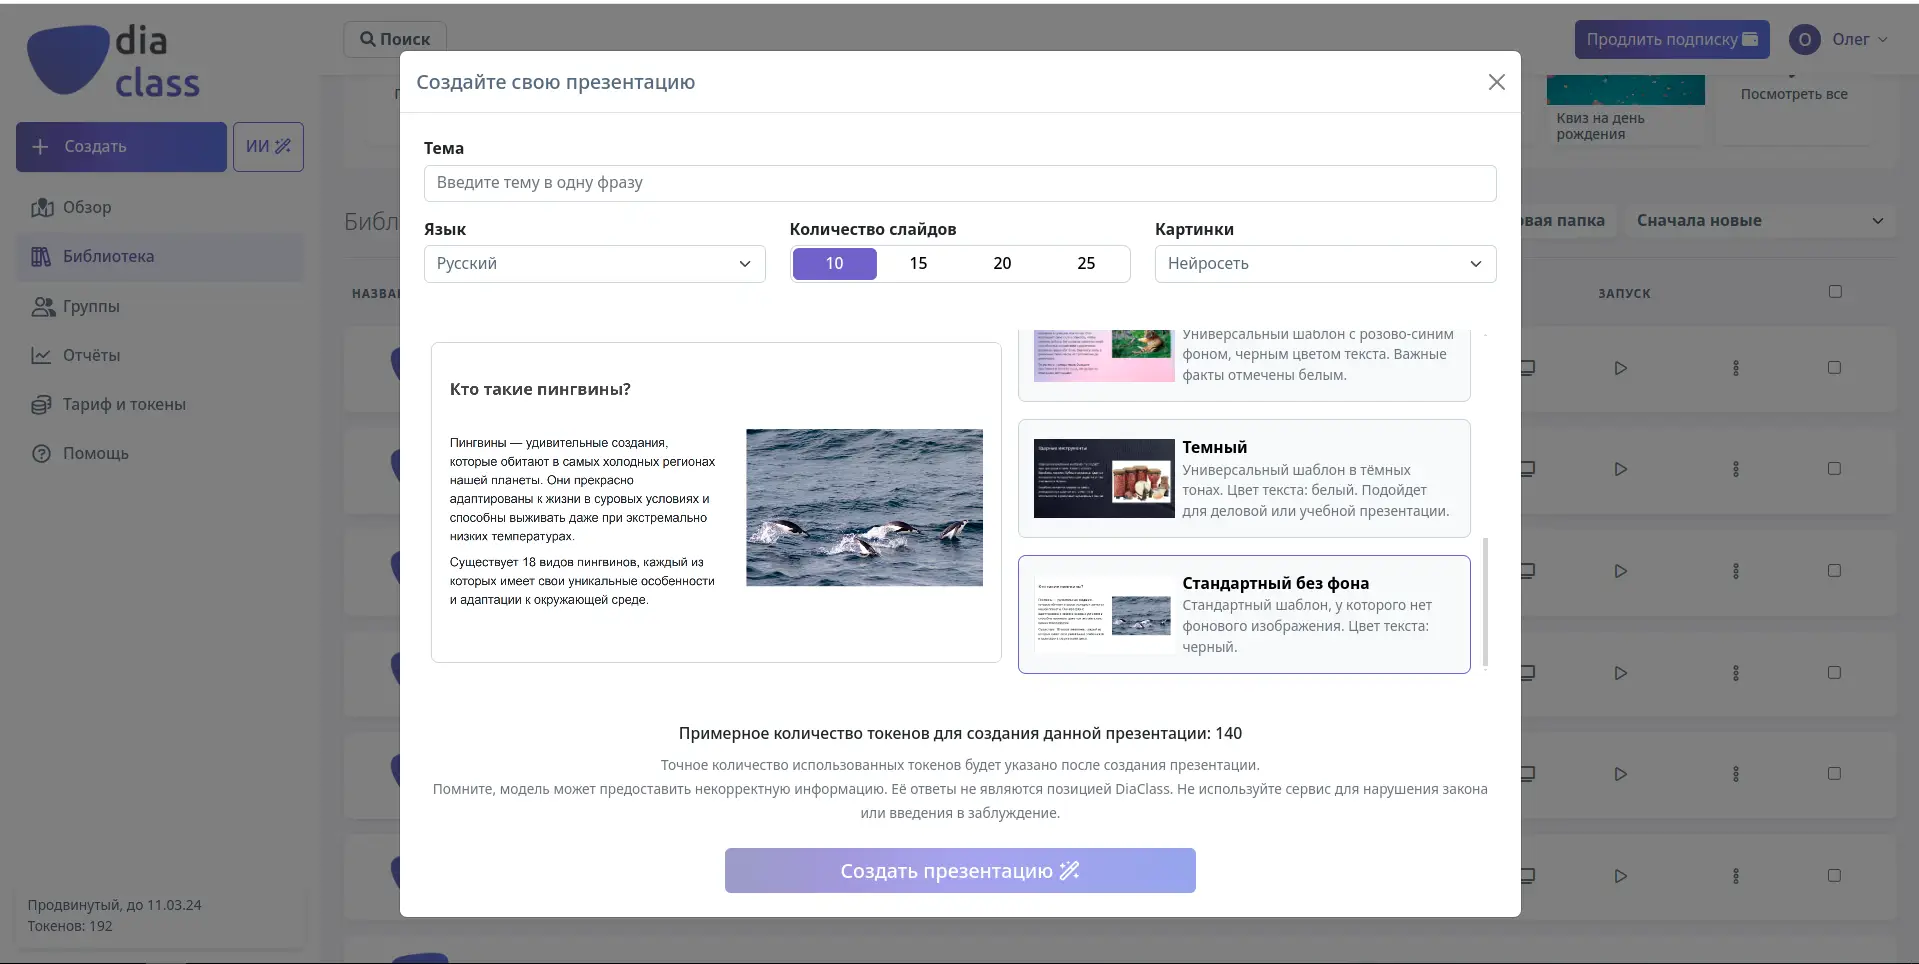The width and height of the screenshot is (1919, 964).
Task: Click the Обзор map icon
Action: [42, 208]
